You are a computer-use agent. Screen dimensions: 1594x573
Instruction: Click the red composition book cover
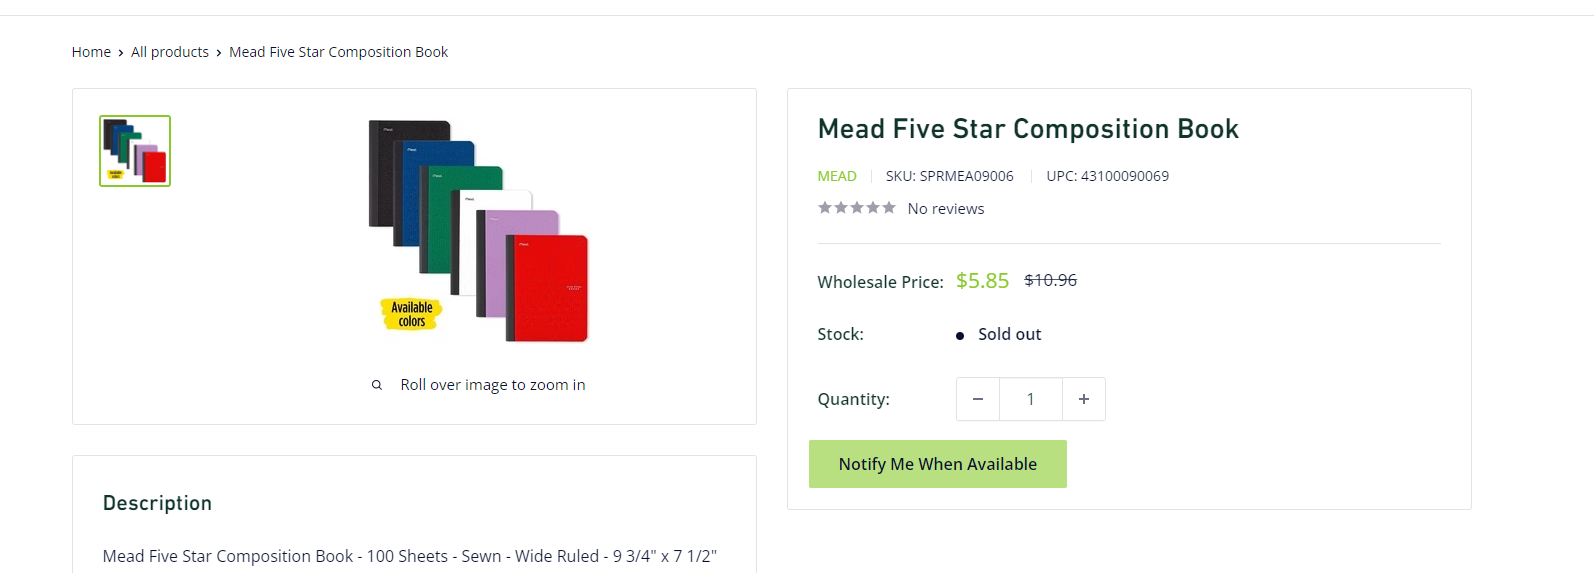click(548, 288)
